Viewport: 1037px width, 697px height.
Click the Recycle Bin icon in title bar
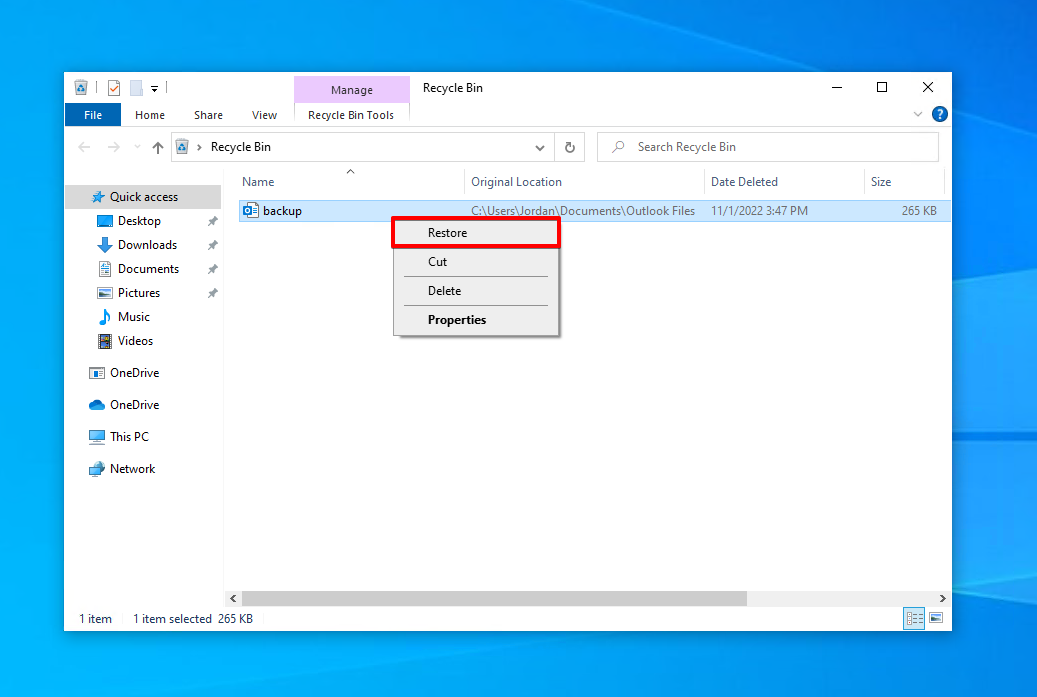pos(81,87)
